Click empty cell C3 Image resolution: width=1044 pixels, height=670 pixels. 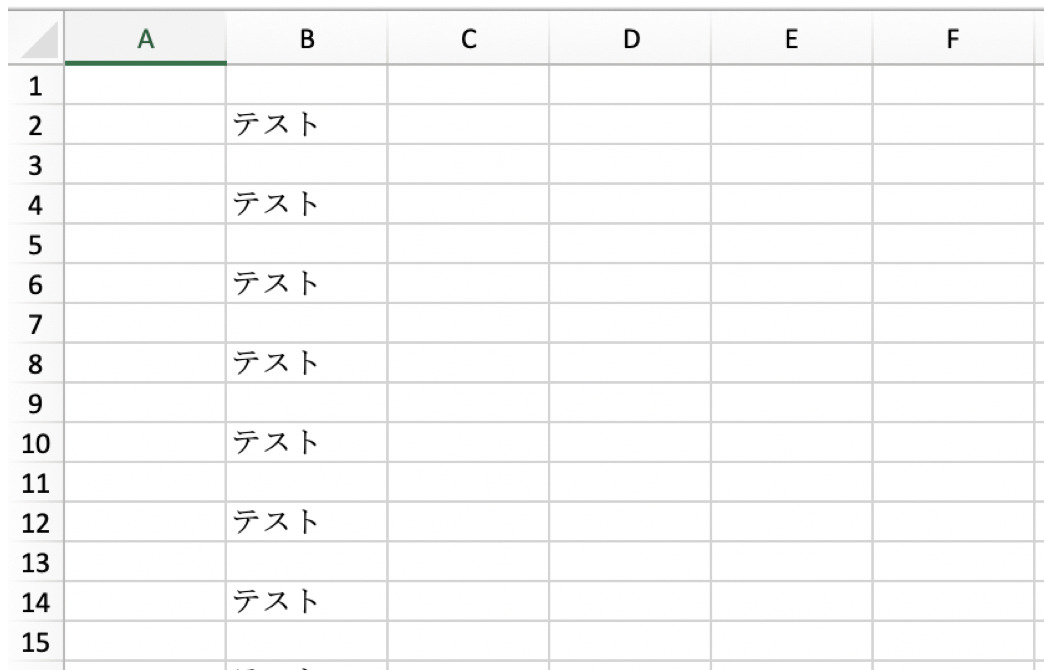pos(468,166)
